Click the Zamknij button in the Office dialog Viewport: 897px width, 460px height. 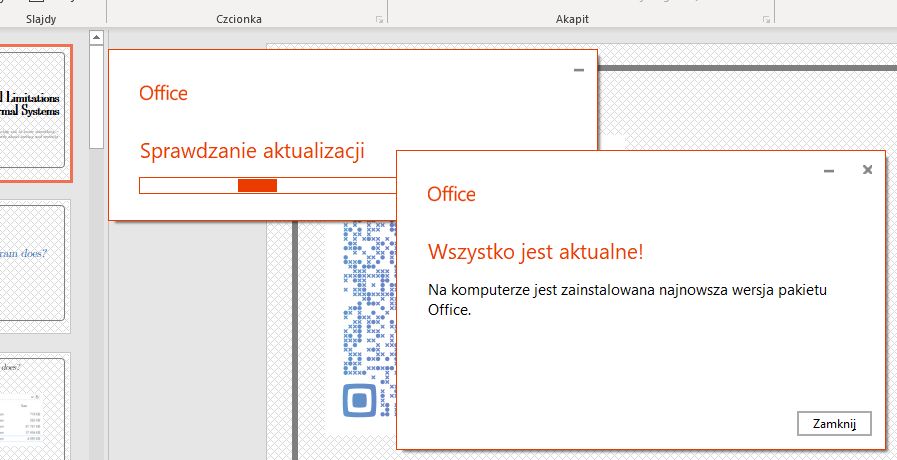tap(834, 423)
